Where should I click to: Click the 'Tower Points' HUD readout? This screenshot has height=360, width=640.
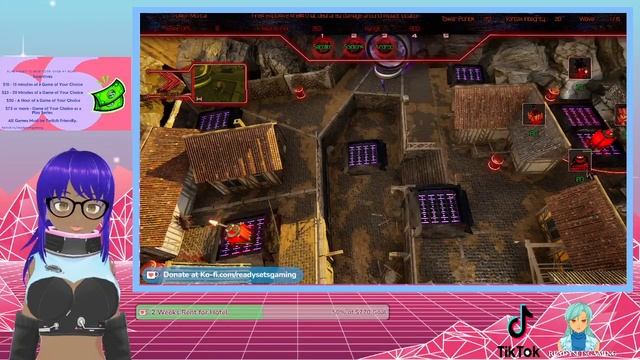point(466,19)
